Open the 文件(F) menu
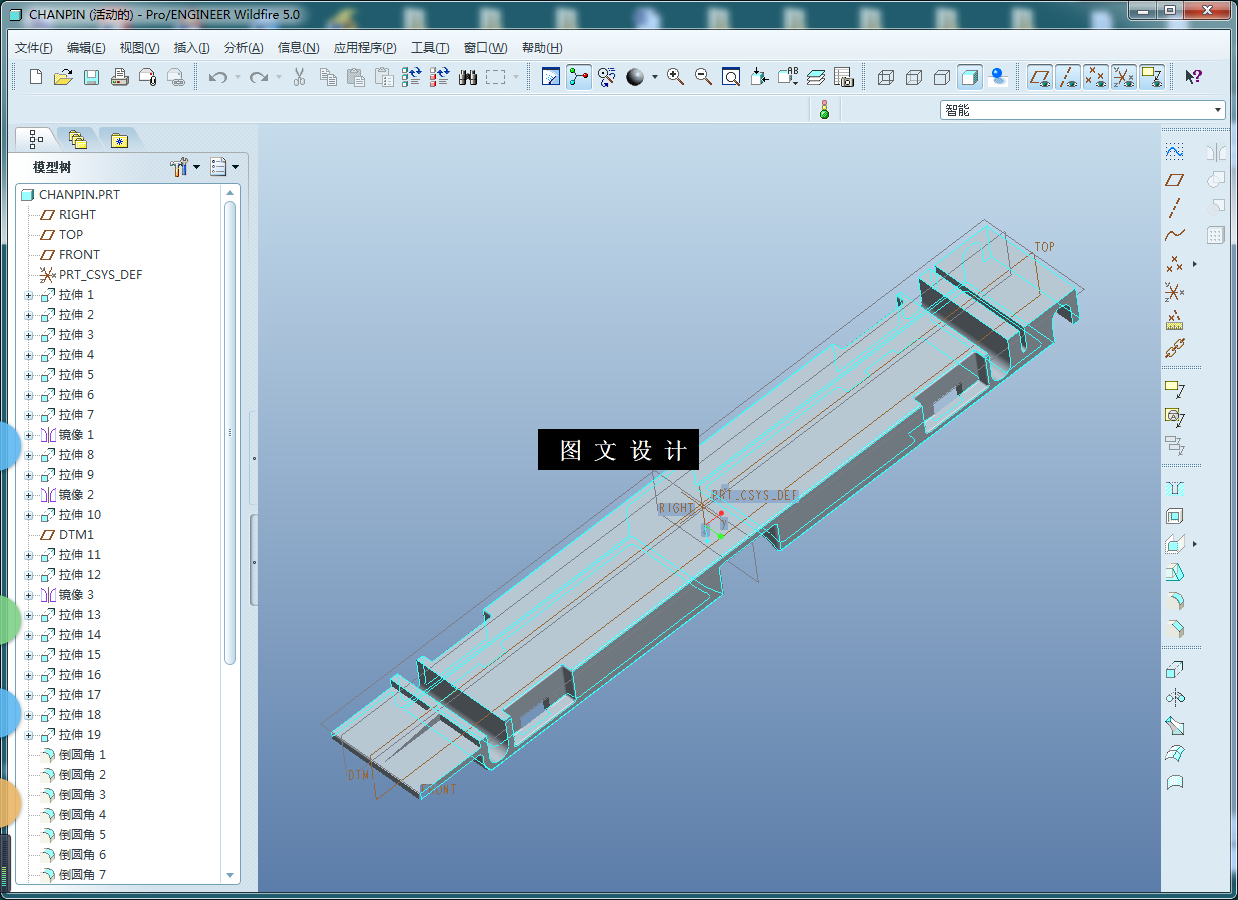This screenshot has height=900, width=1238. click(34, 48)
